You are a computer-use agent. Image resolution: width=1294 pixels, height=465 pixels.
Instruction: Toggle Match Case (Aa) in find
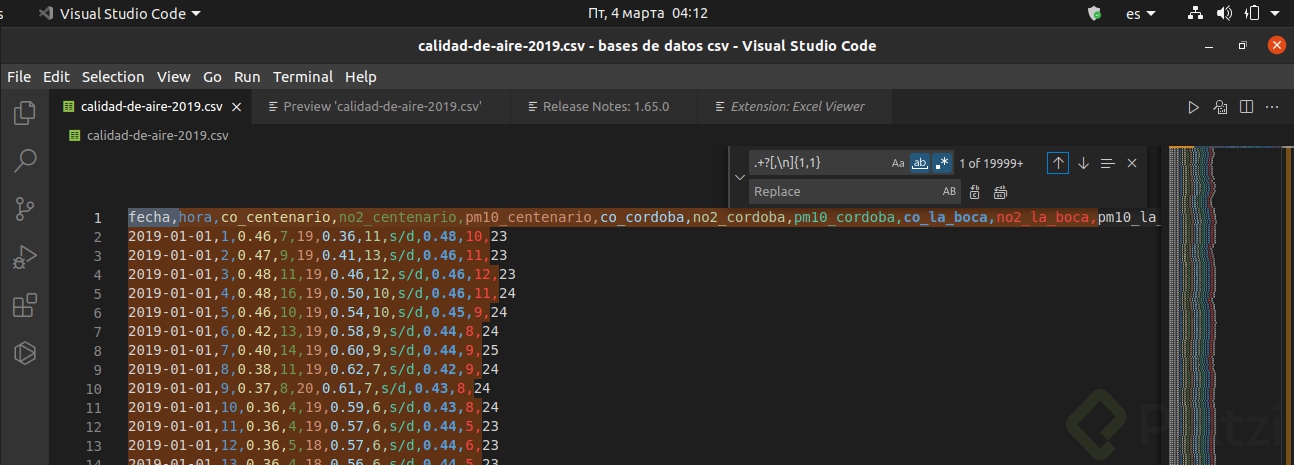point(898,163)
